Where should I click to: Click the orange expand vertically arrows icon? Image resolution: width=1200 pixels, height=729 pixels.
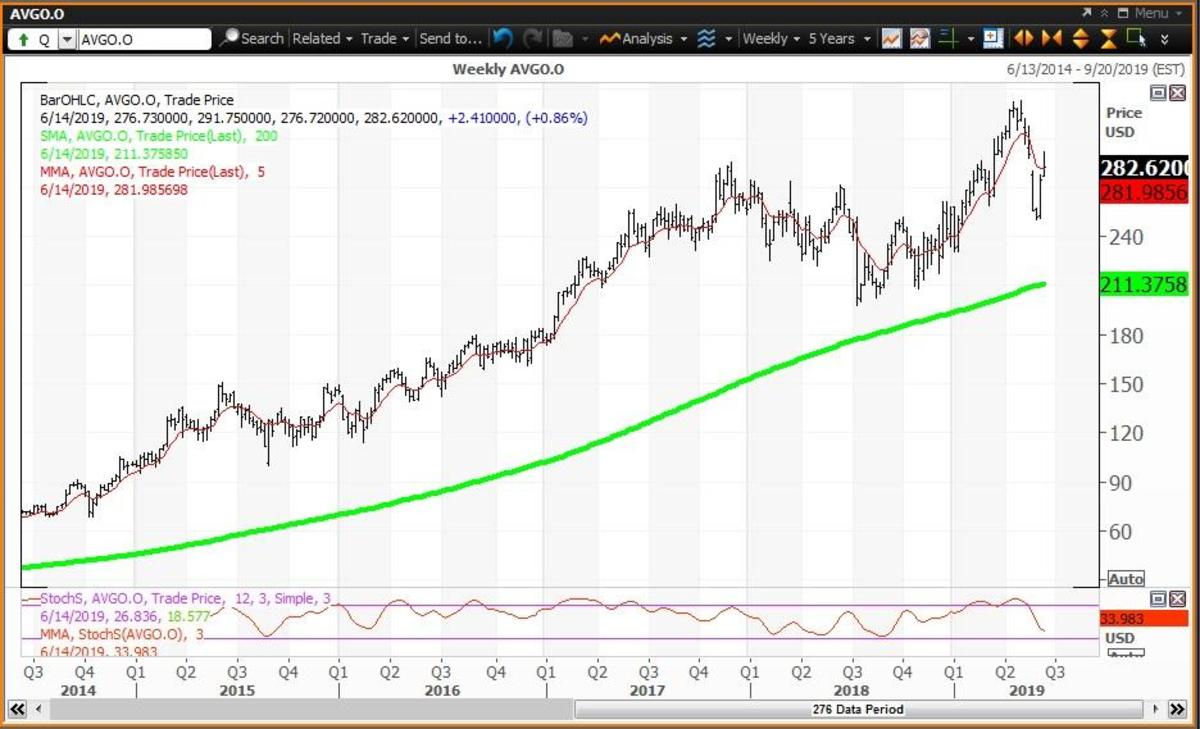[x=1080, y=39]
